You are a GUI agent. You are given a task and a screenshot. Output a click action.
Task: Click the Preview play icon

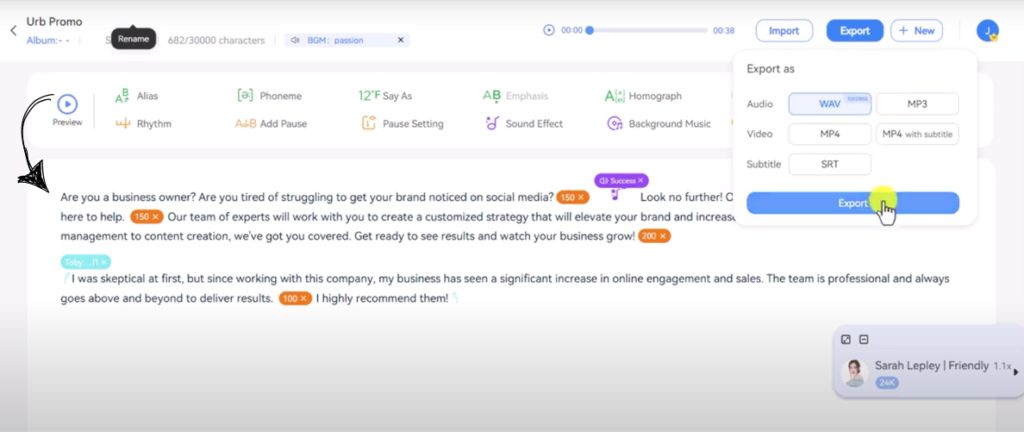pos(67,104)
